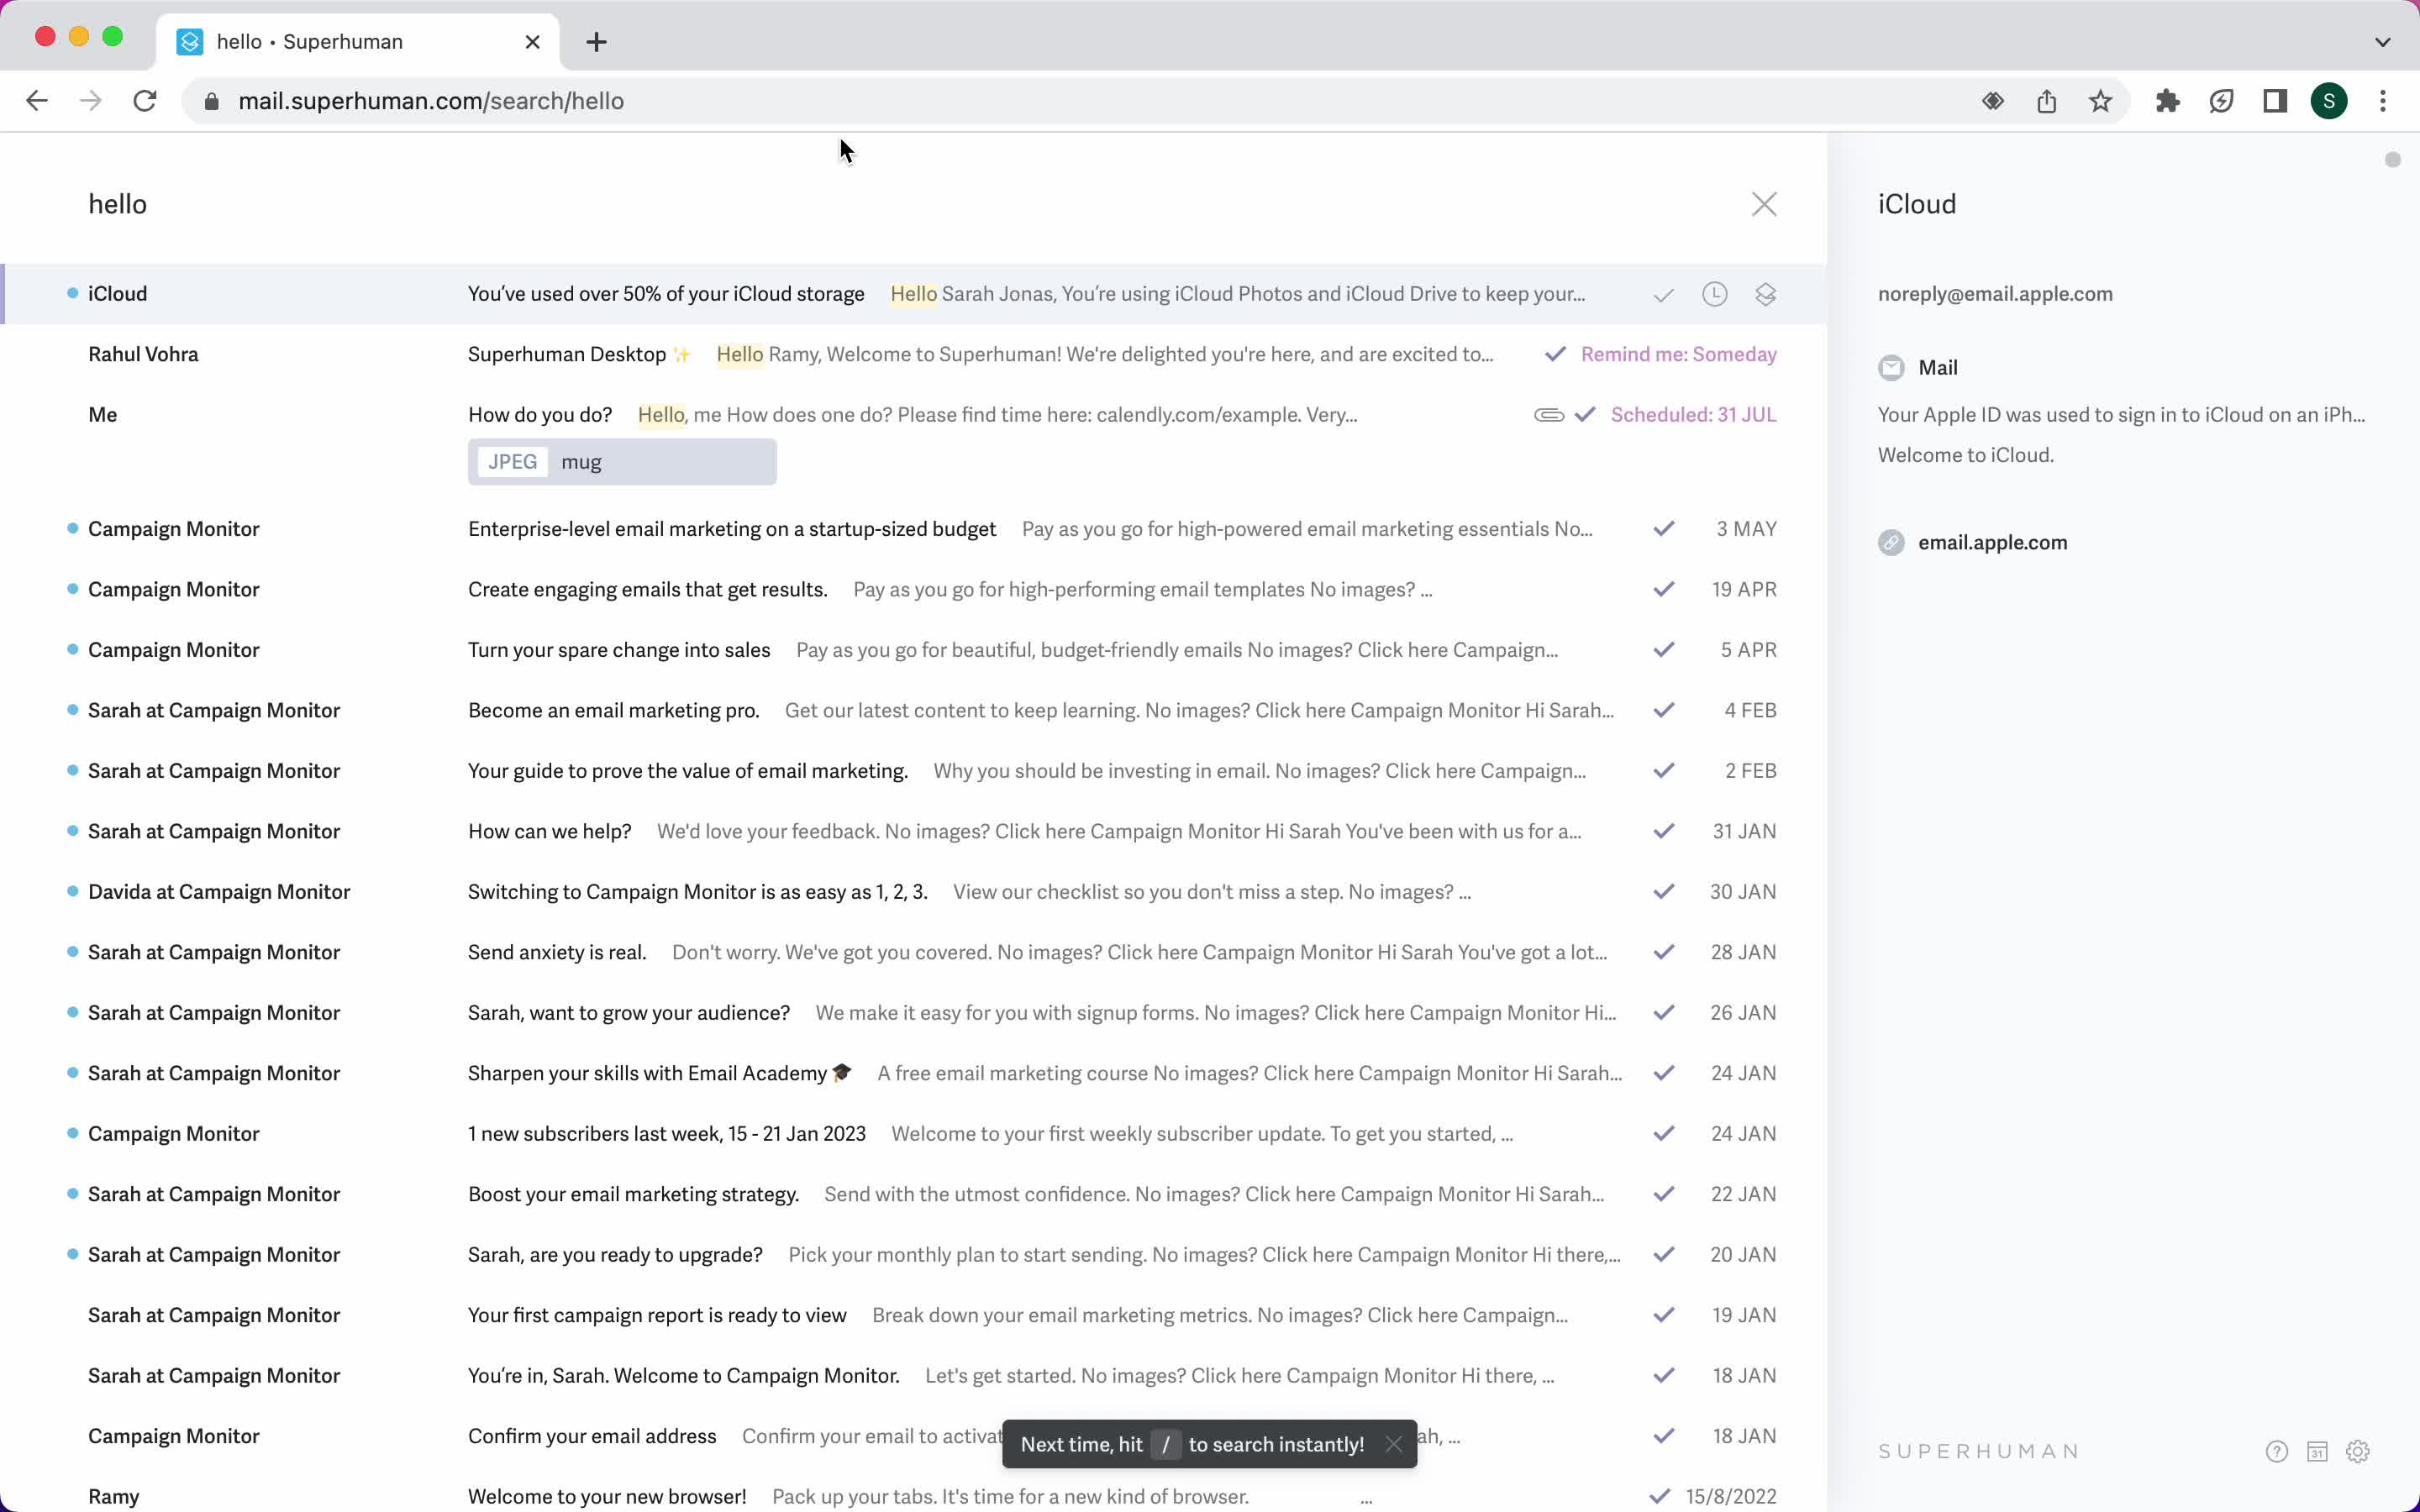Click the clock icon on Rahul Vohra email

pos(1712,354)
